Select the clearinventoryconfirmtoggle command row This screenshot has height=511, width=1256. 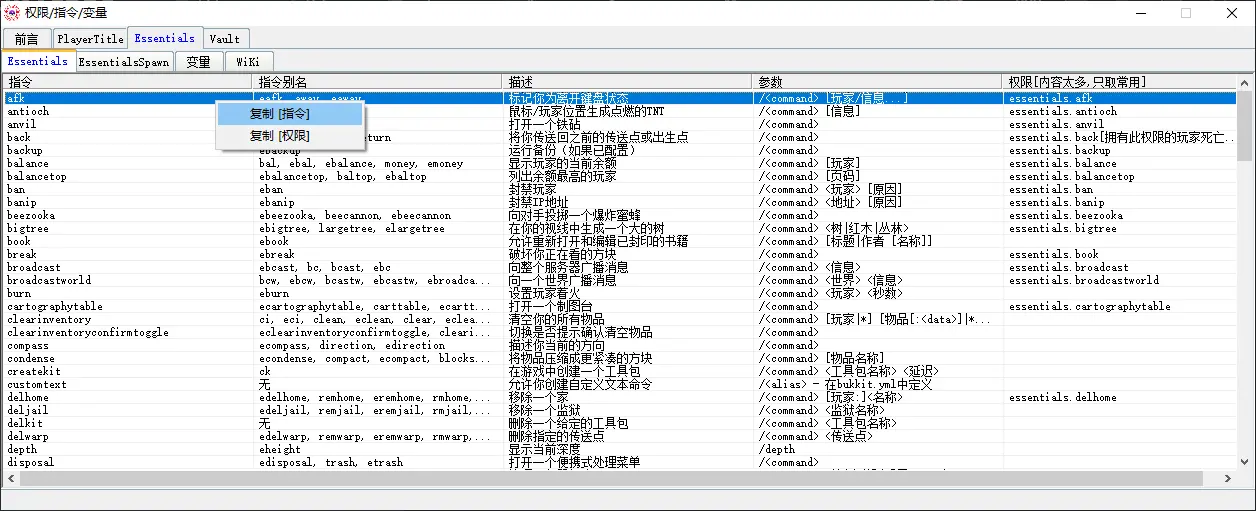pos(620,332)
